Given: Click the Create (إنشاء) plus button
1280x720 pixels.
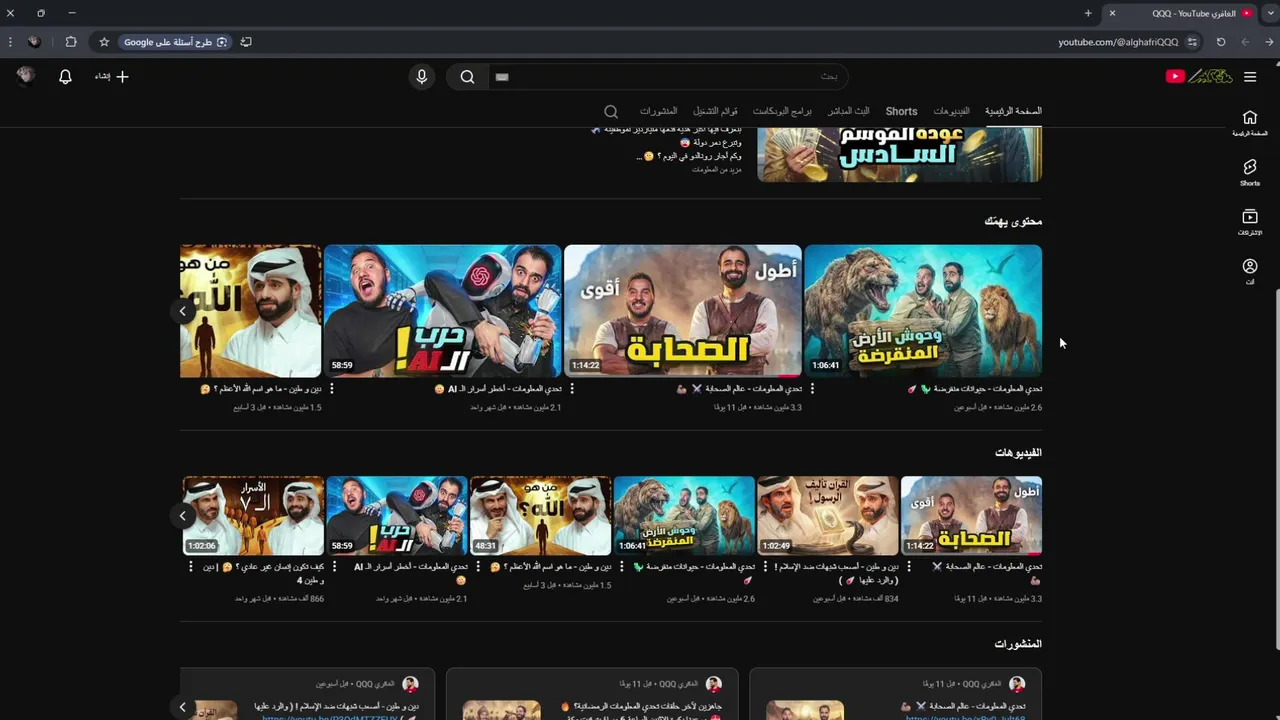Looking at the screenshot, I should (x=112, y=76).
